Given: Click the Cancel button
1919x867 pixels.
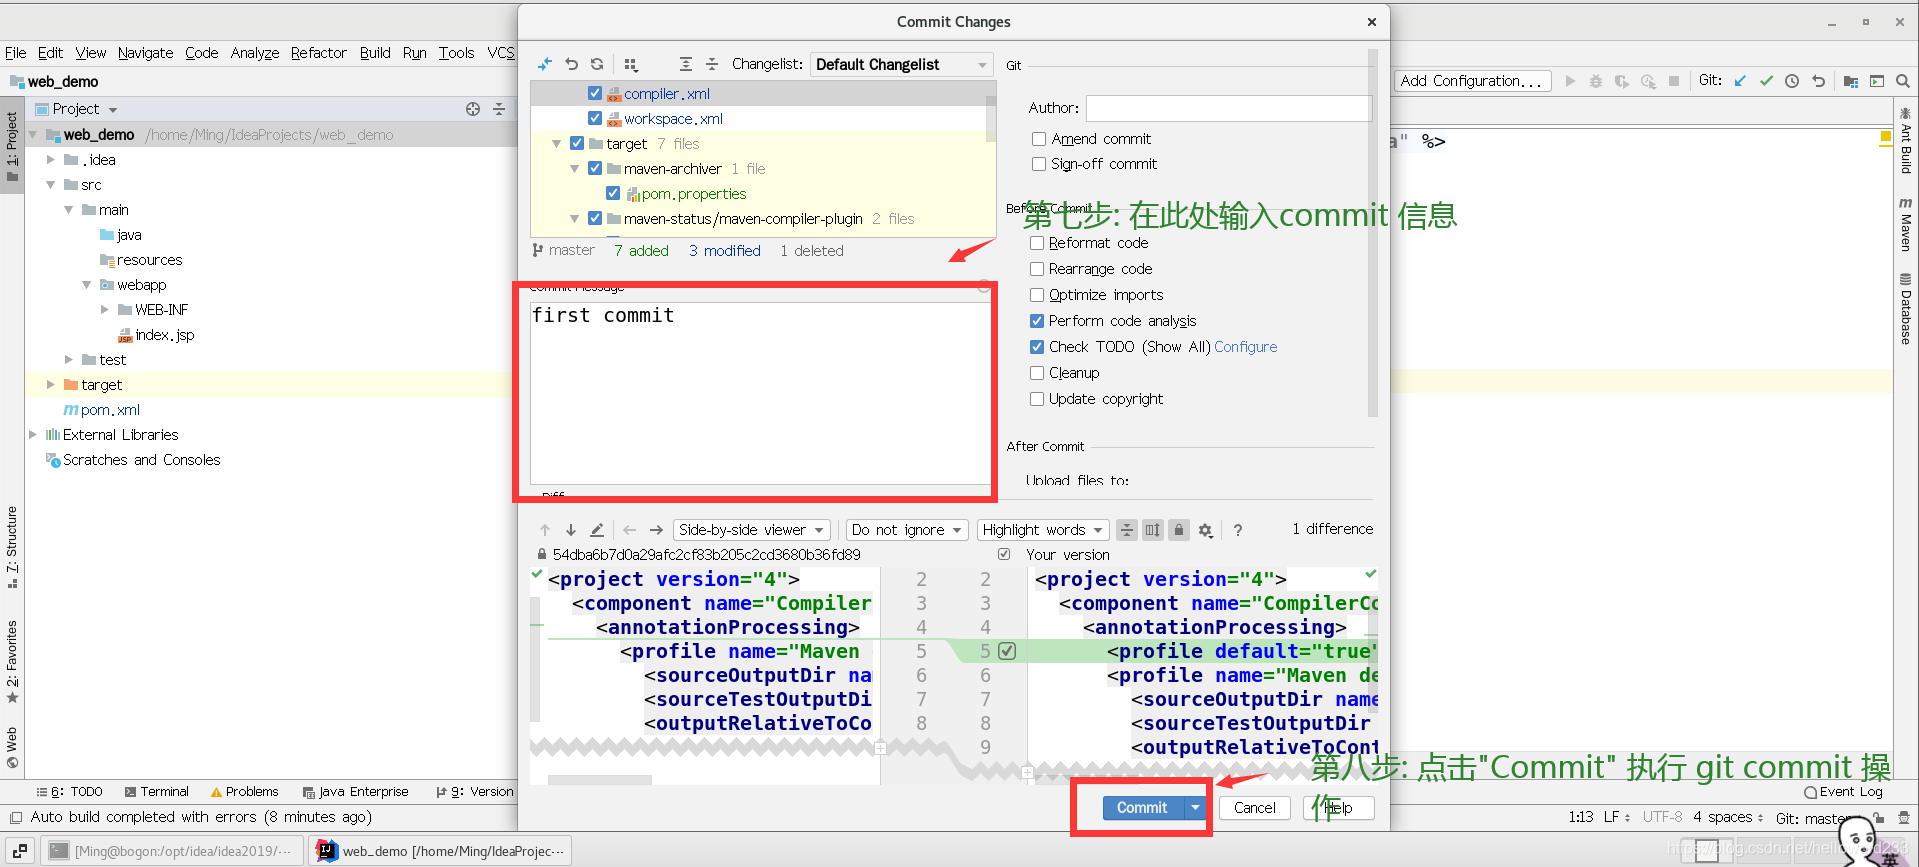Looking at the screenshot, I should (x=1255, y=808).
